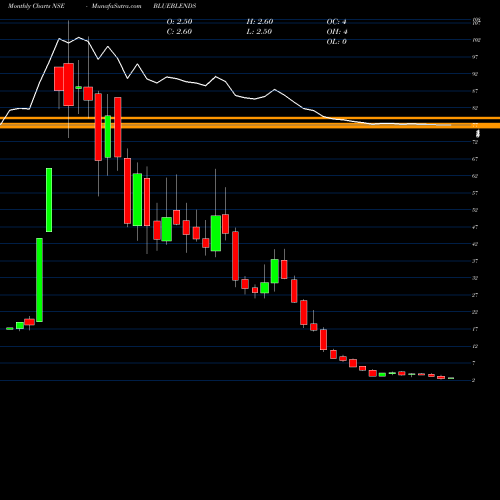Select the open value 'O: 2.50'
Image resolution: width=500 pixels, height=500 pixels.
[179, 21]
